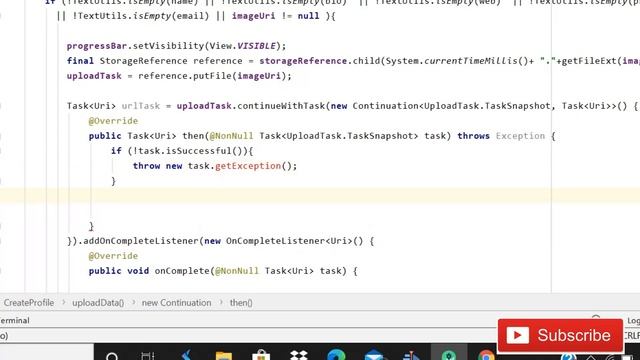Select the uploadData() breadcrumb
640x360 pixels.
click(x=98, y=303)
